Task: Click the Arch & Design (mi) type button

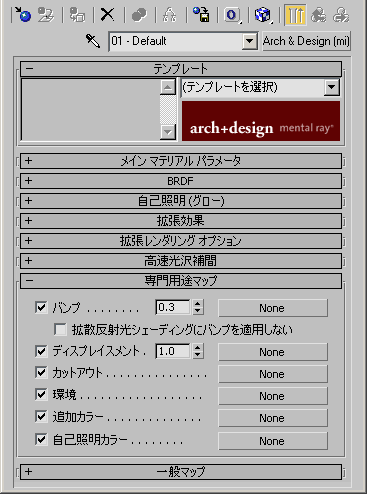Action: 306,41
